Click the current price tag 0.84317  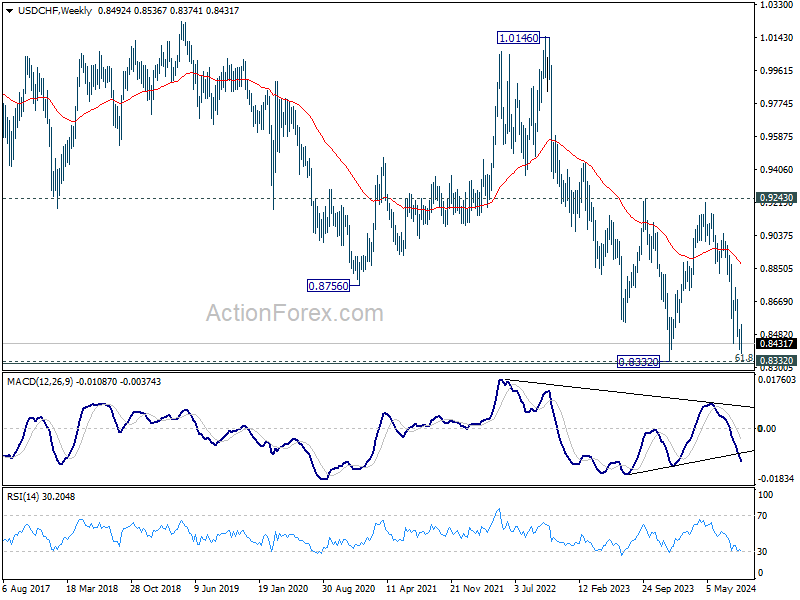[x=777, y=344]
